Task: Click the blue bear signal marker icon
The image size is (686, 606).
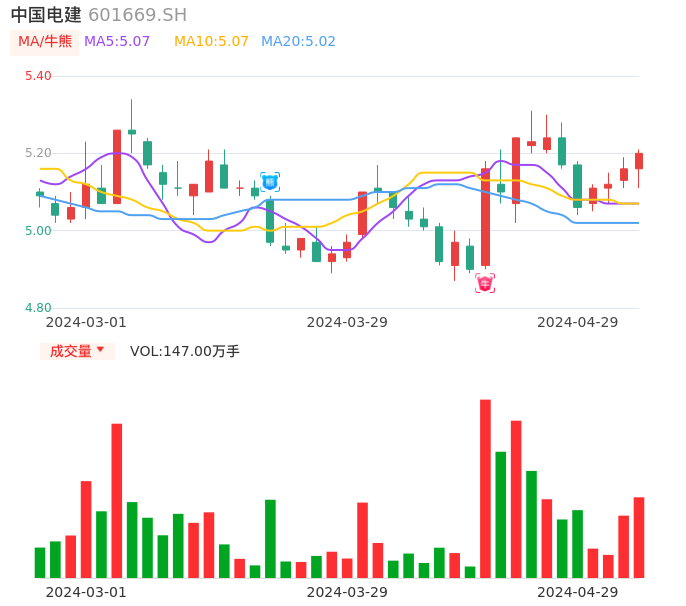Action: coord(270,182)
